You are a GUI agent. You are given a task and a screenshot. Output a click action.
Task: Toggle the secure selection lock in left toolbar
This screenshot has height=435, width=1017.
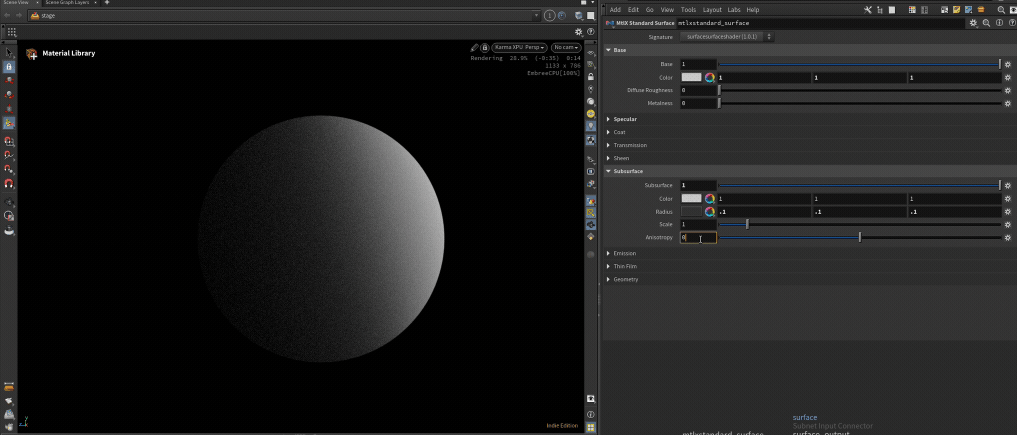(x=9, y=67)
